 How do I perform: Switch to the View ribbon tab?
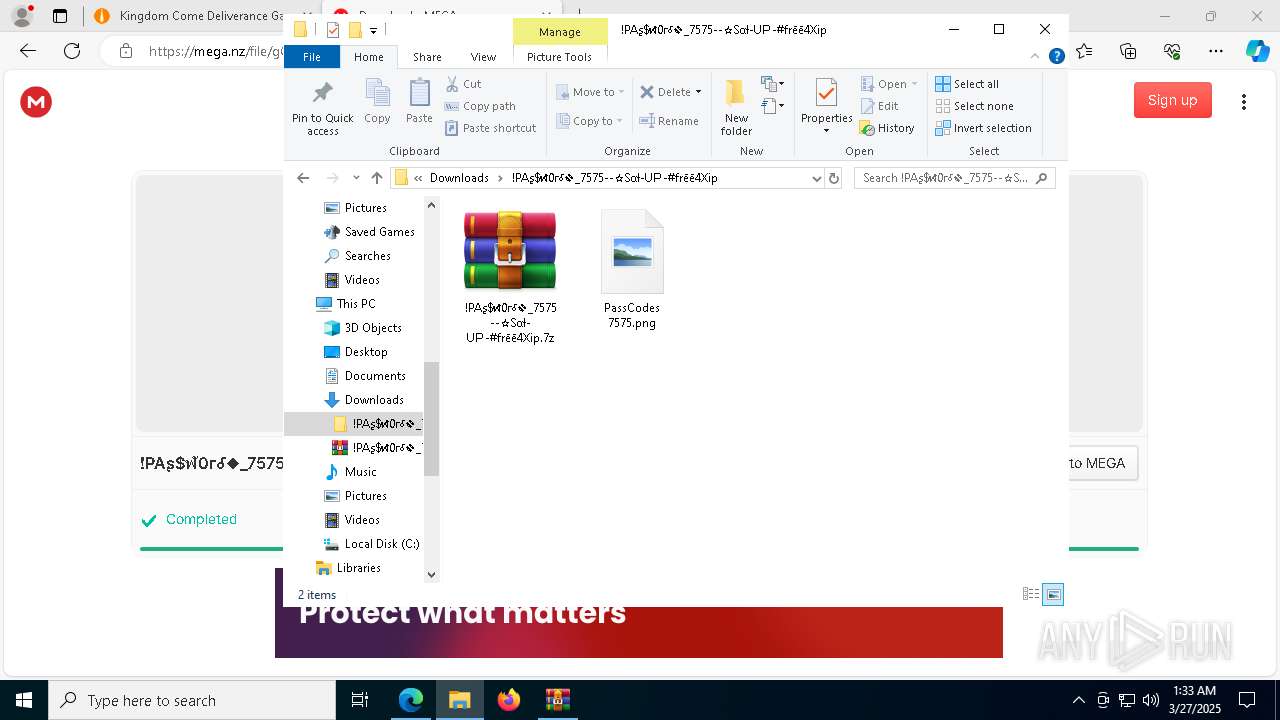tap(483, 57)
